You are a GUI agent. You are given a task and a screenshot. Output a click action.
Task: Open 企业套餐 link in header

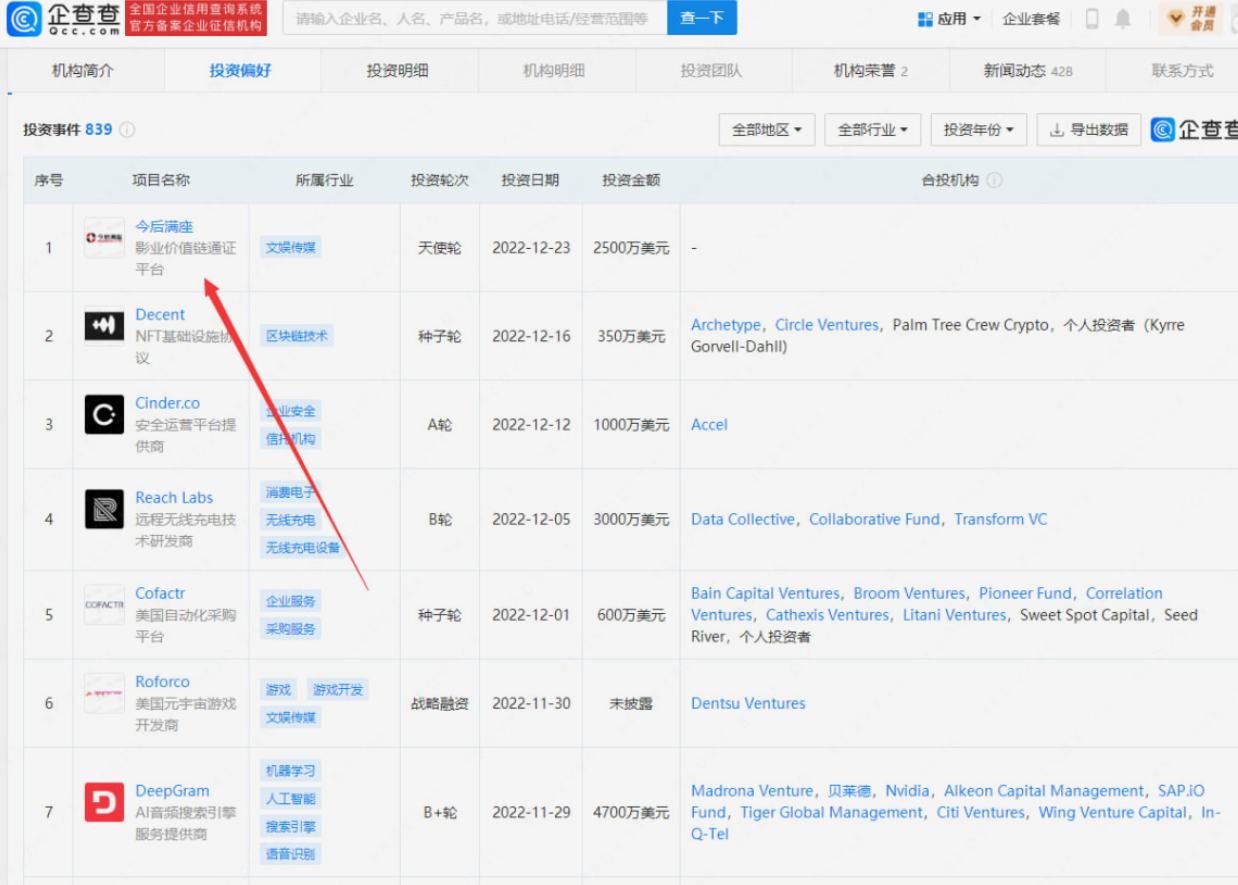(x=1031, y=18)
